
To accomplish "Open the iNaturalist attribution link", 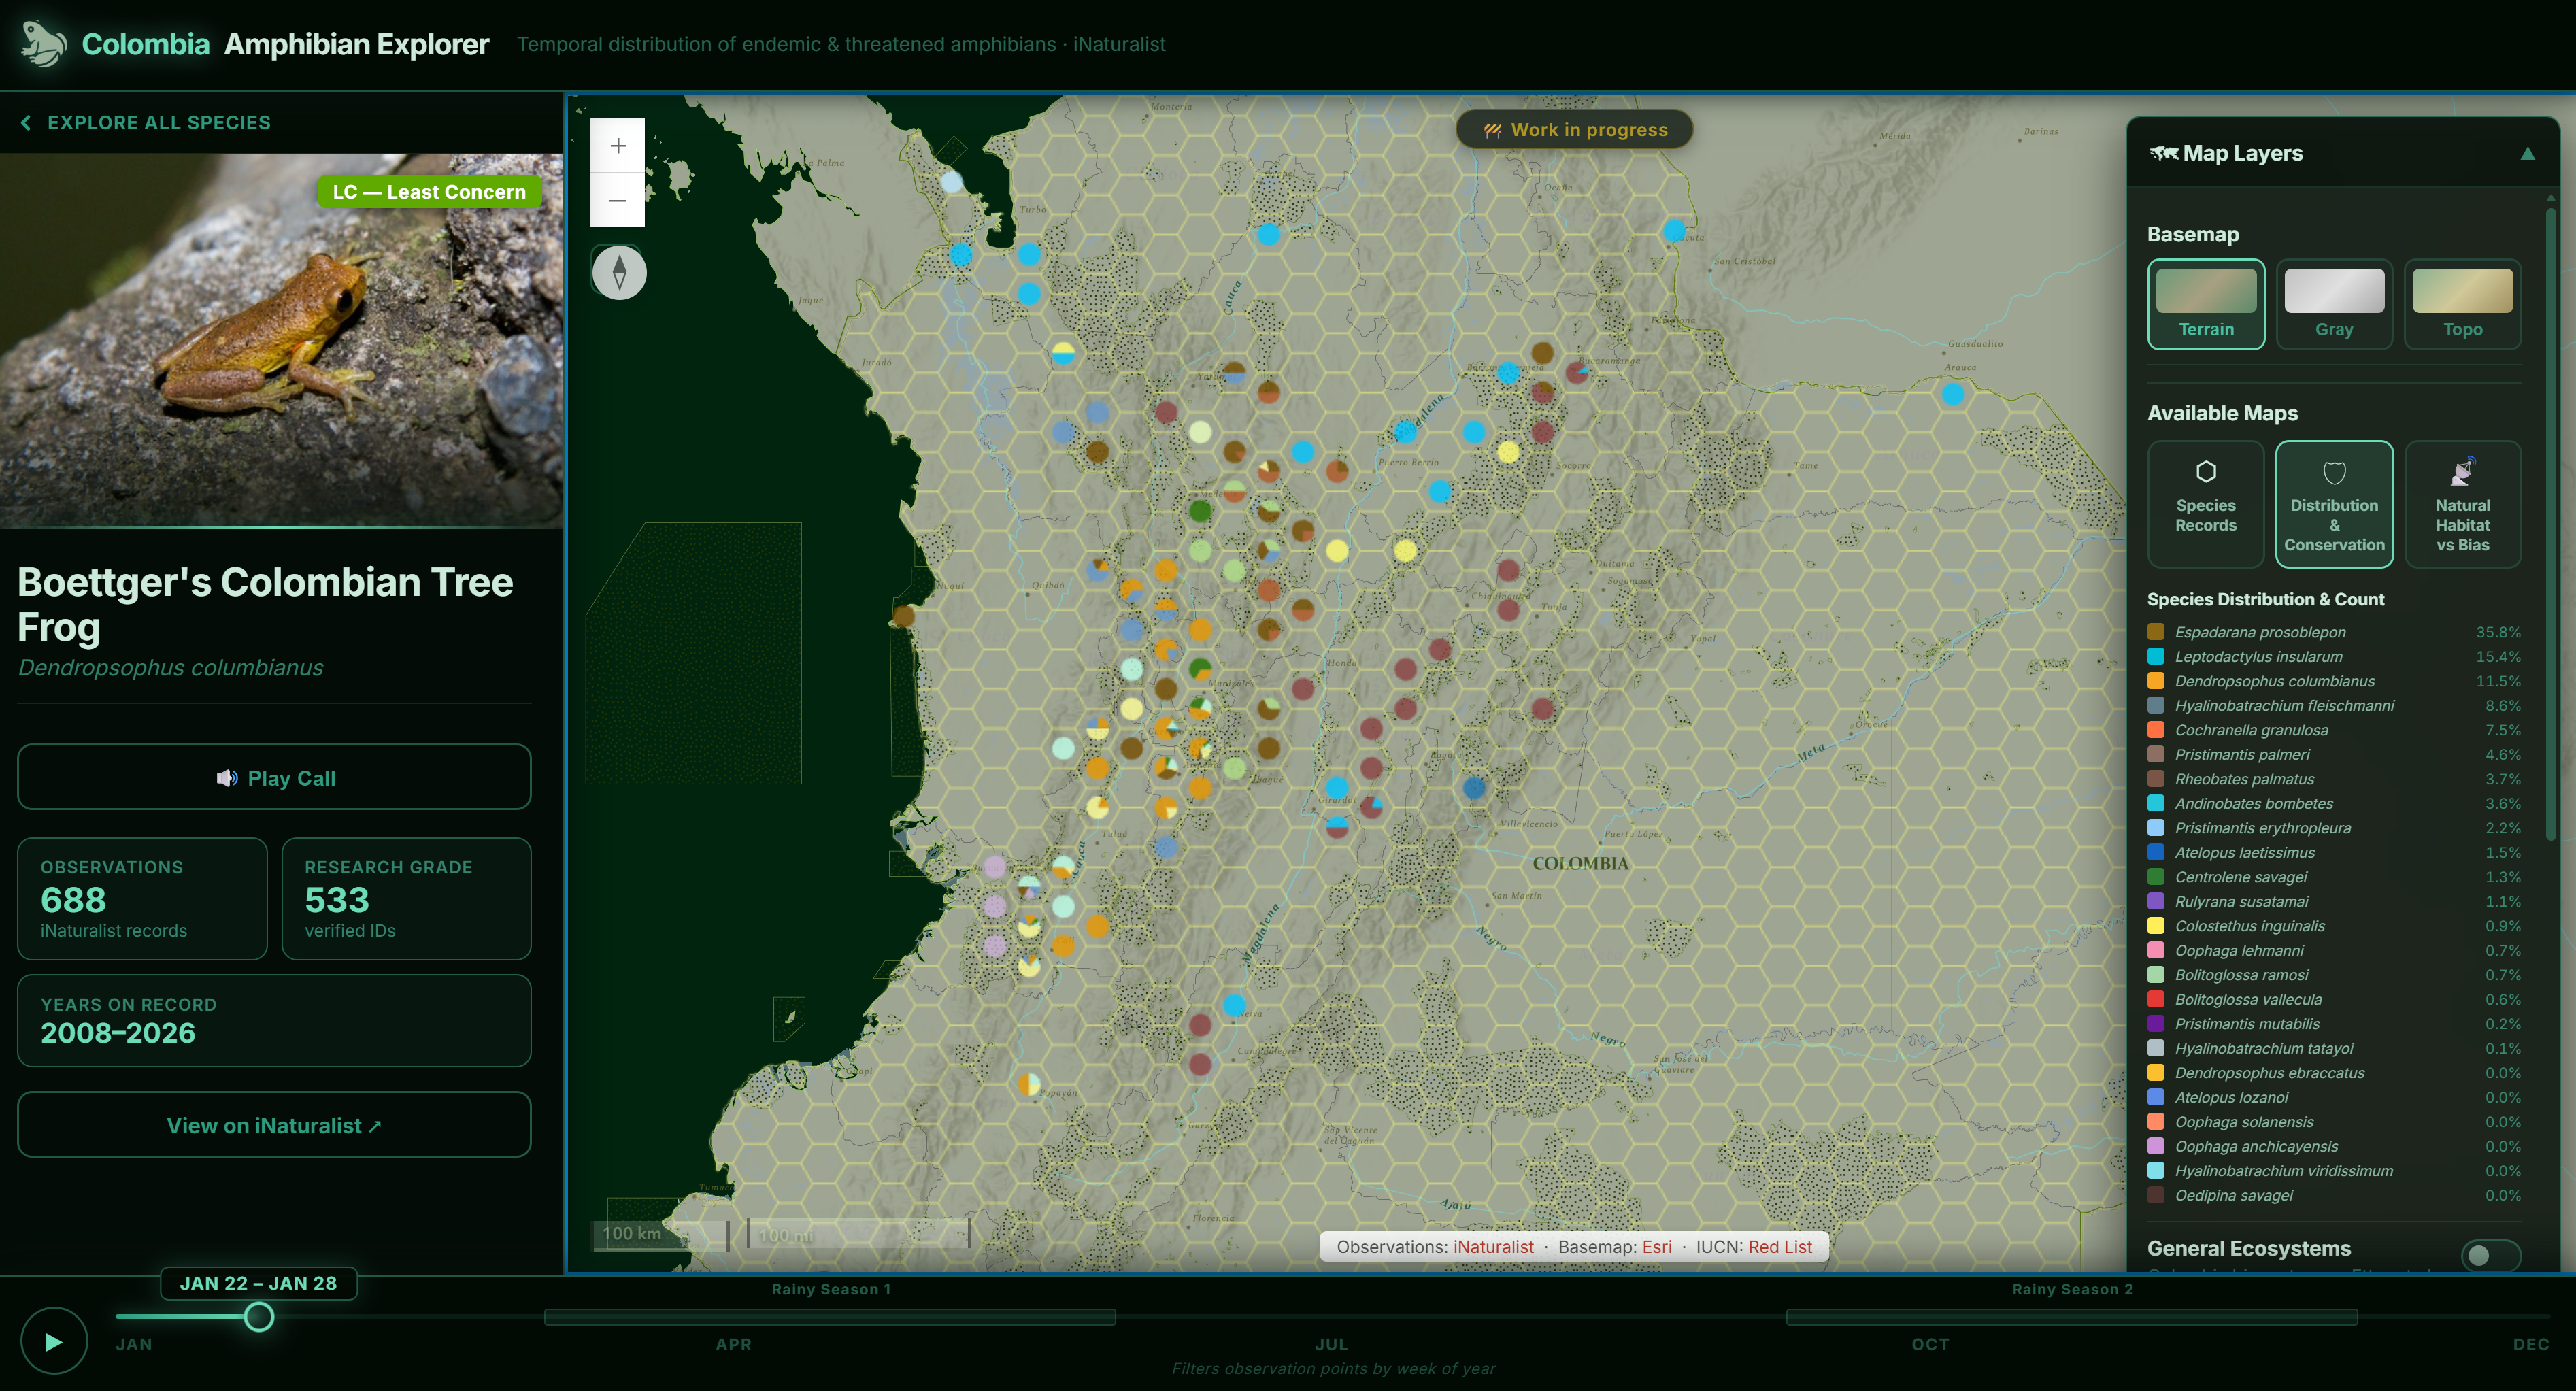I will pyautogui.click(x=1493, y=1247).
